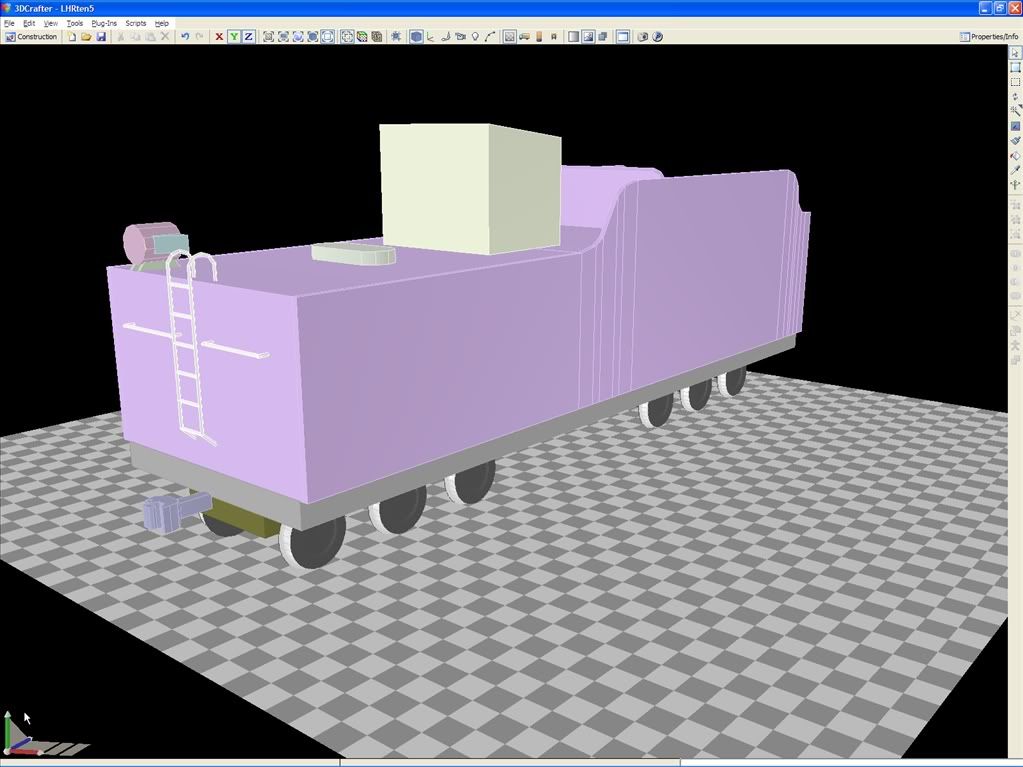Click the rear coupler on the model
1023x767 pixels.
175,511
